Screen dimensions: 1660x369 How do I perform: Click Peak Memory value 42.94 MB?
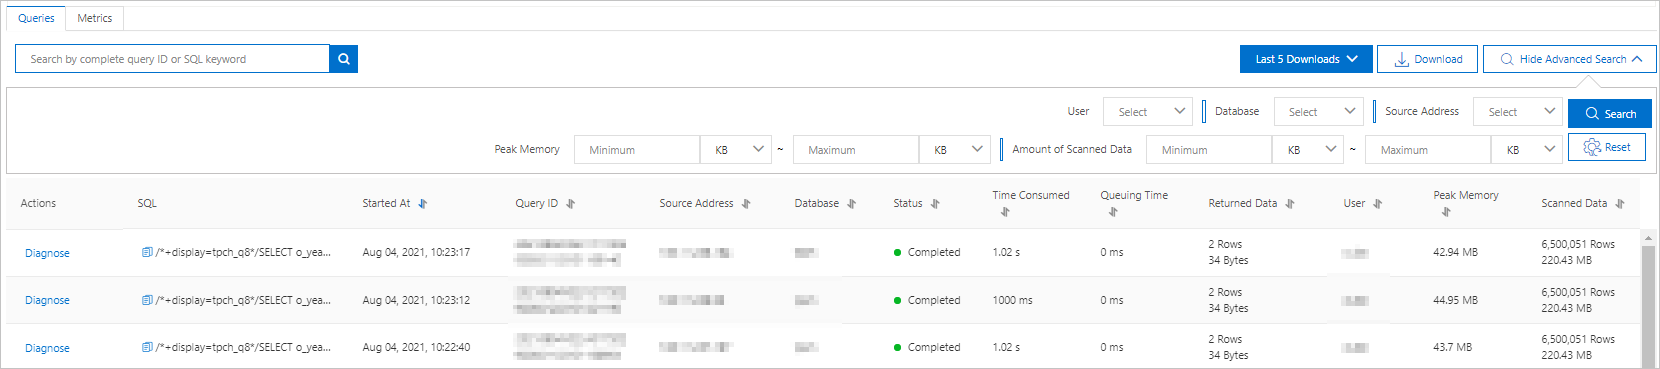pos(1455,252)
